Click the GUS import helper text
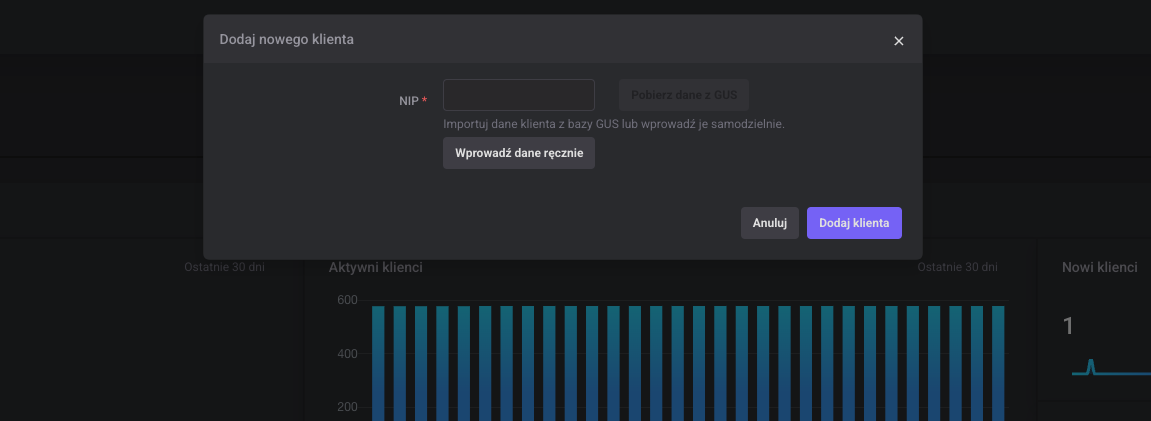The image size is (1151, 421). pos(613,124)
